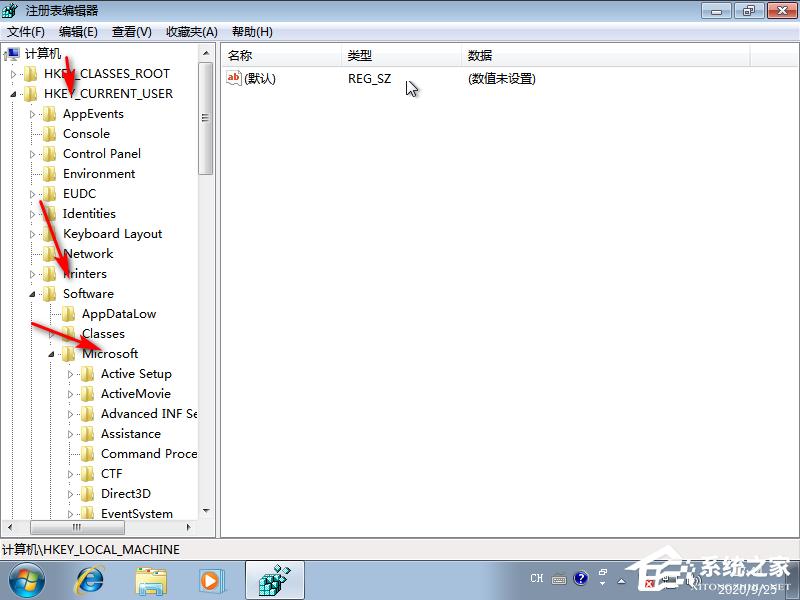Click the tree vertical scrollbar up arrow
This screenshot has height=600, width=800.
pyautogui.click(x=206, y=53)
